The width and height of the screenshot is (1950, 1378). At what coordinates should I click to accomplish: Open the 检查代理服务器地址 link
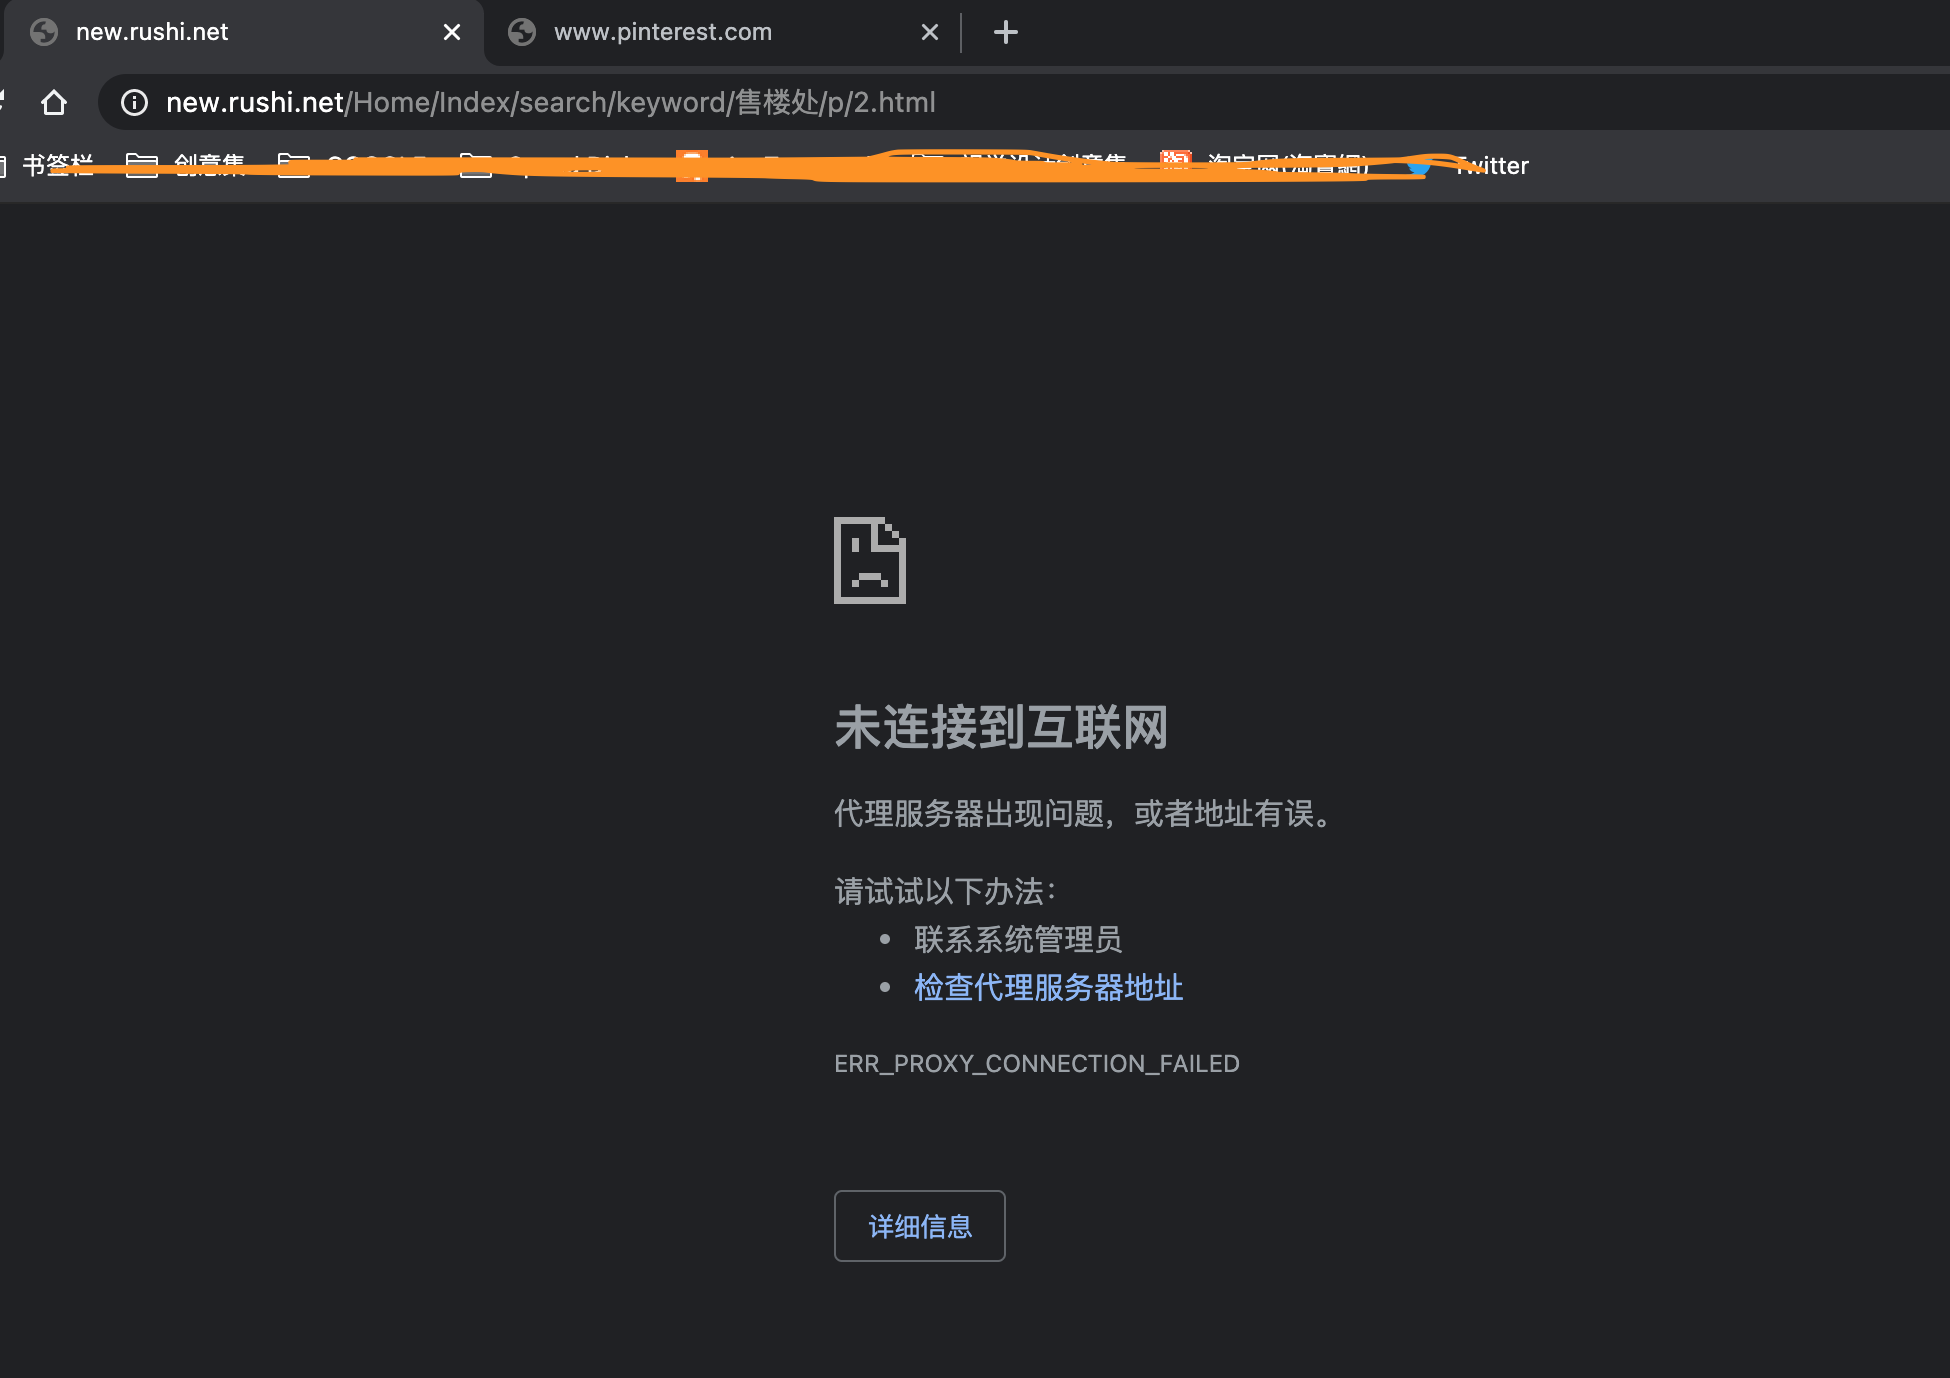pyautogui.click(x=1048, y=988)
